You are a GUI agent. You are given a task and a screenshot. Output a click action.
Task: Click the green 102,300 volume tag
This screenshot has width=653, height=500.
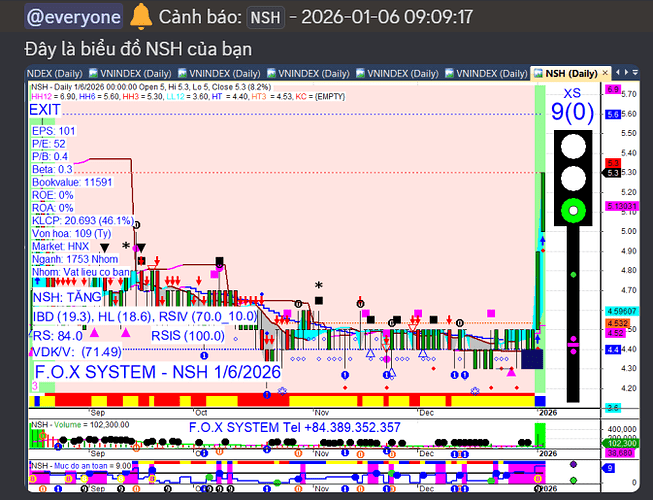coord(622,443)
